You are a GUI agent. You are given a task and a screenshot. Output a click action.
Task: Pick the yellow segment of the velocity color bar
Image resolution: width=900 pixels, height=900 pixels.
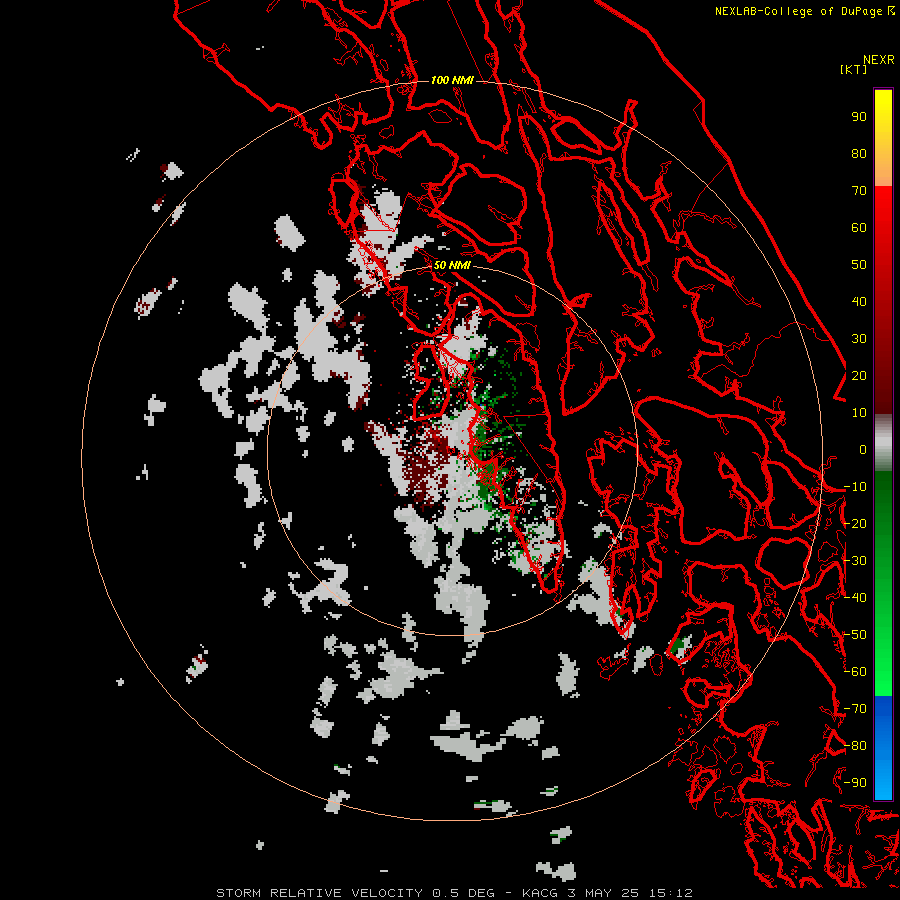point(883,138)
